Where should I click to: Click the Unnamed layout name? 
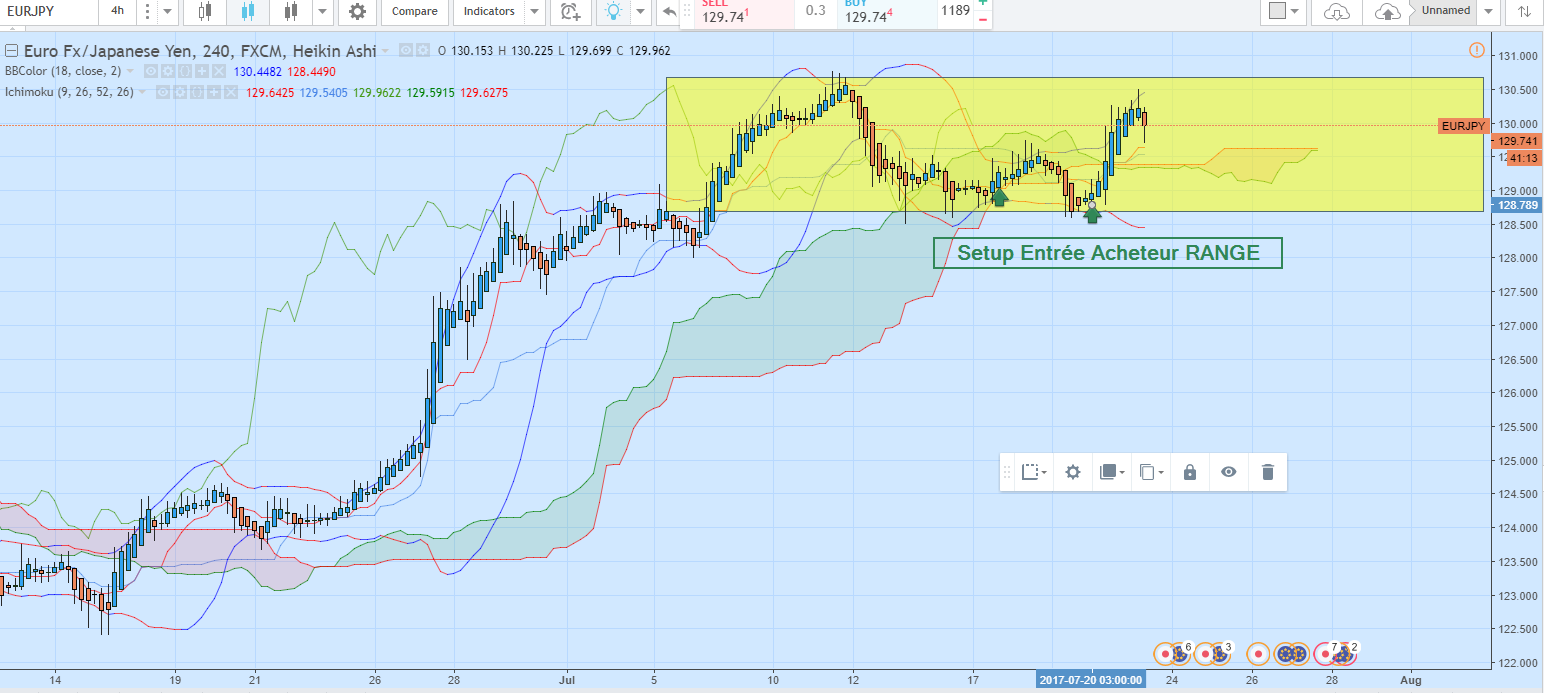(1446, 11)
